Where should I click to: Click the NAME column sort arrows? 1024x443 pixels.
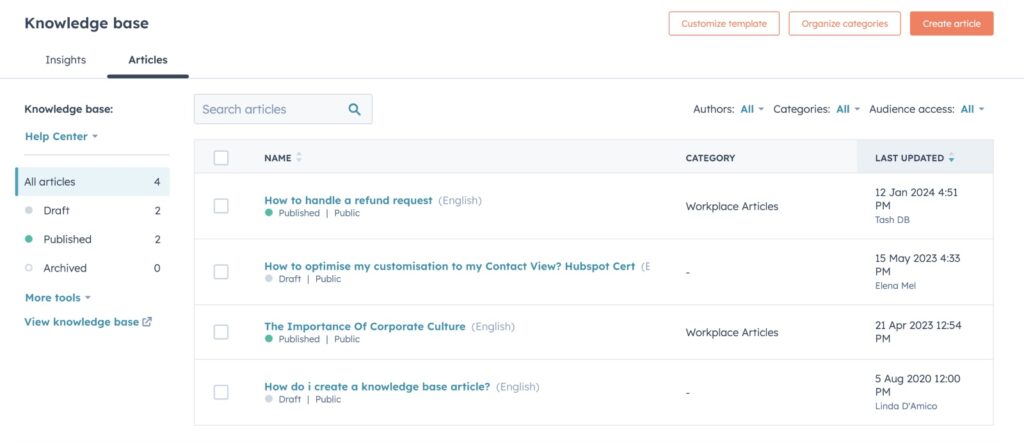pos(299,158)
